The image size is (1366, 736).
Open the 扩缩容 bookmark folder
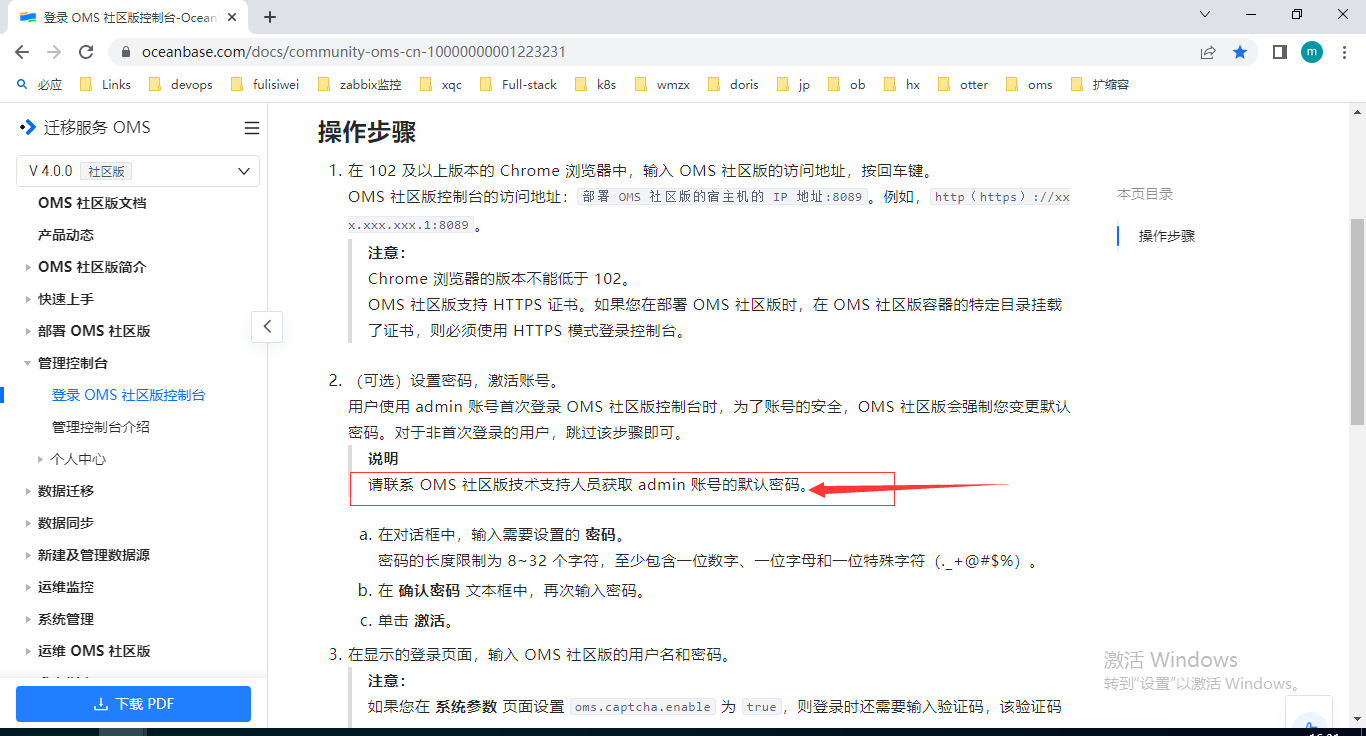point(1099,84)
